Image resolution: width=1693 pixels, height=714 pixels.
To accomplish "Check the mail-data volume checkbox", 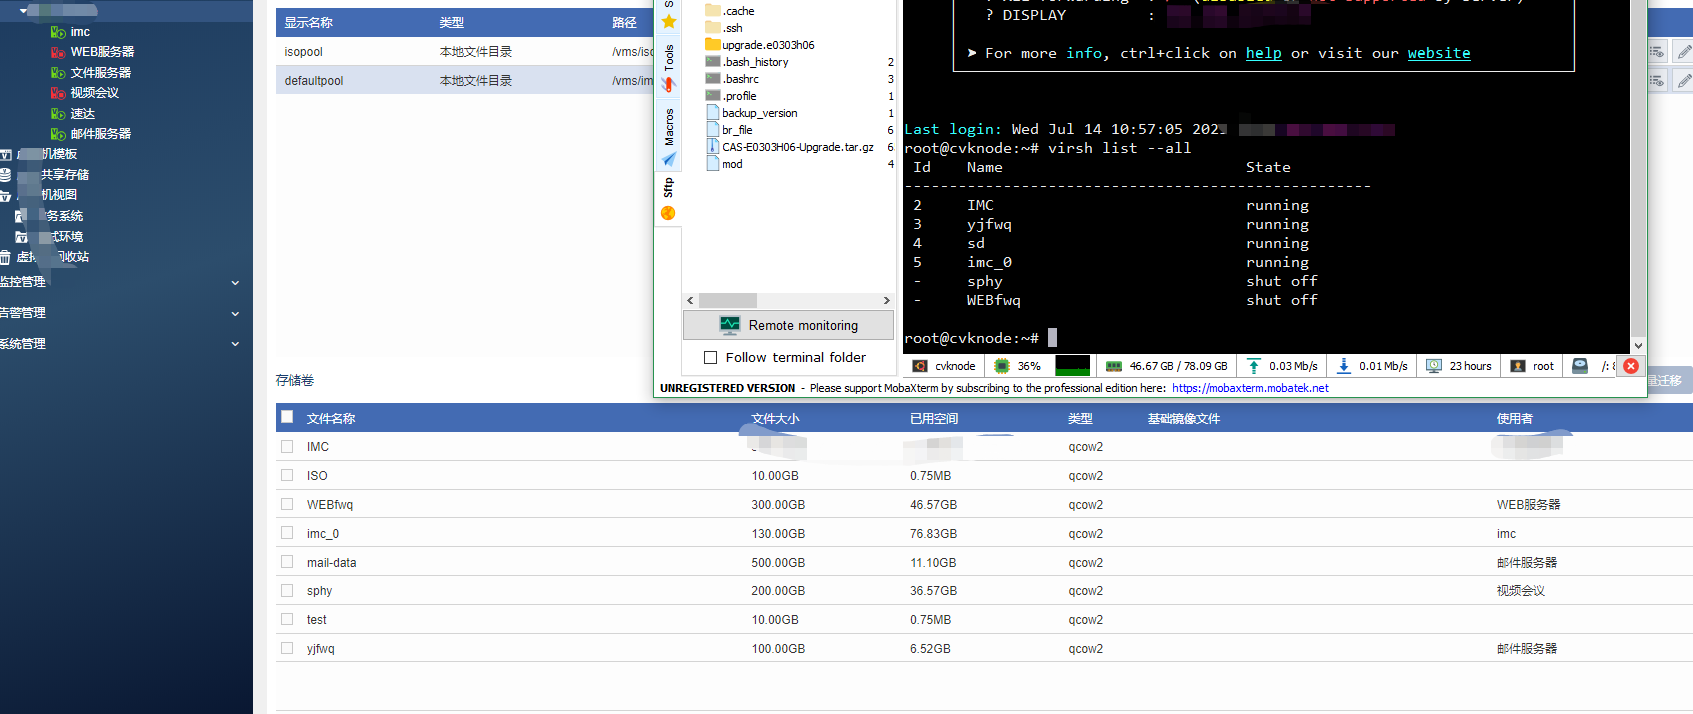I will click(x=288, y=562).
